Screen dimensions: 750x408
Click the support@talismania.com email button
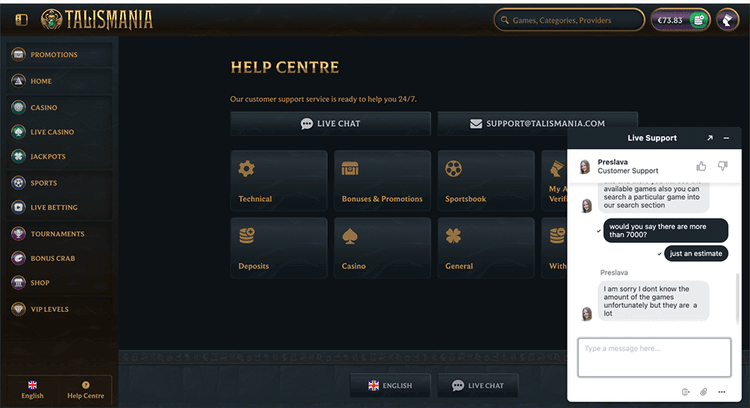[x=538, y=123]
